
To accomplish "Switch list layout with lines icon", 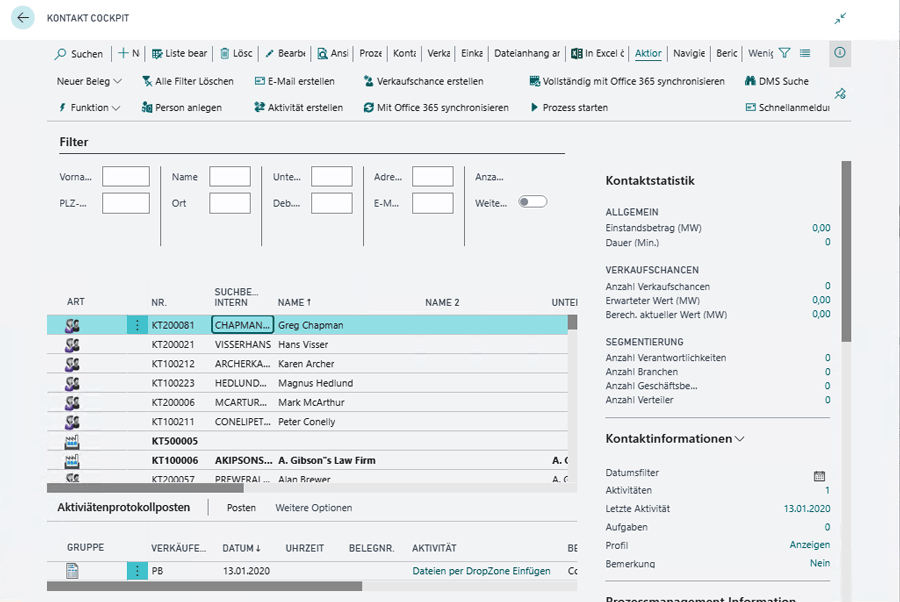I will 805,53.
